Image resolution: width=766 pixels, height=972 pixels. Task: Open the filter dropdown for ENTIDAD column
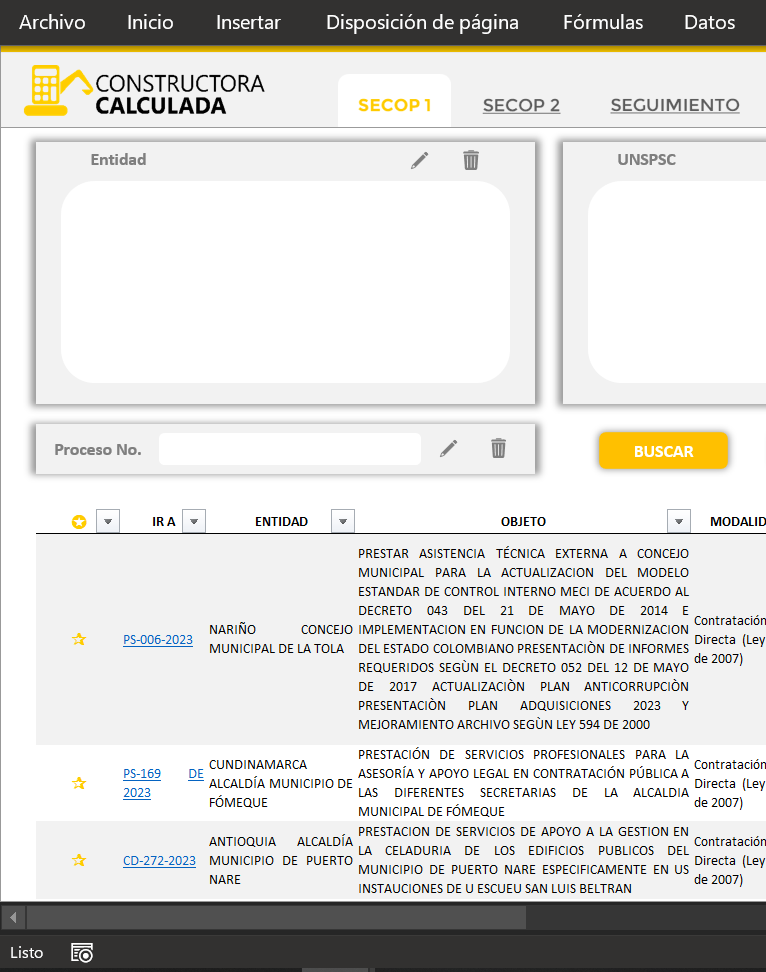pos(343,521)
